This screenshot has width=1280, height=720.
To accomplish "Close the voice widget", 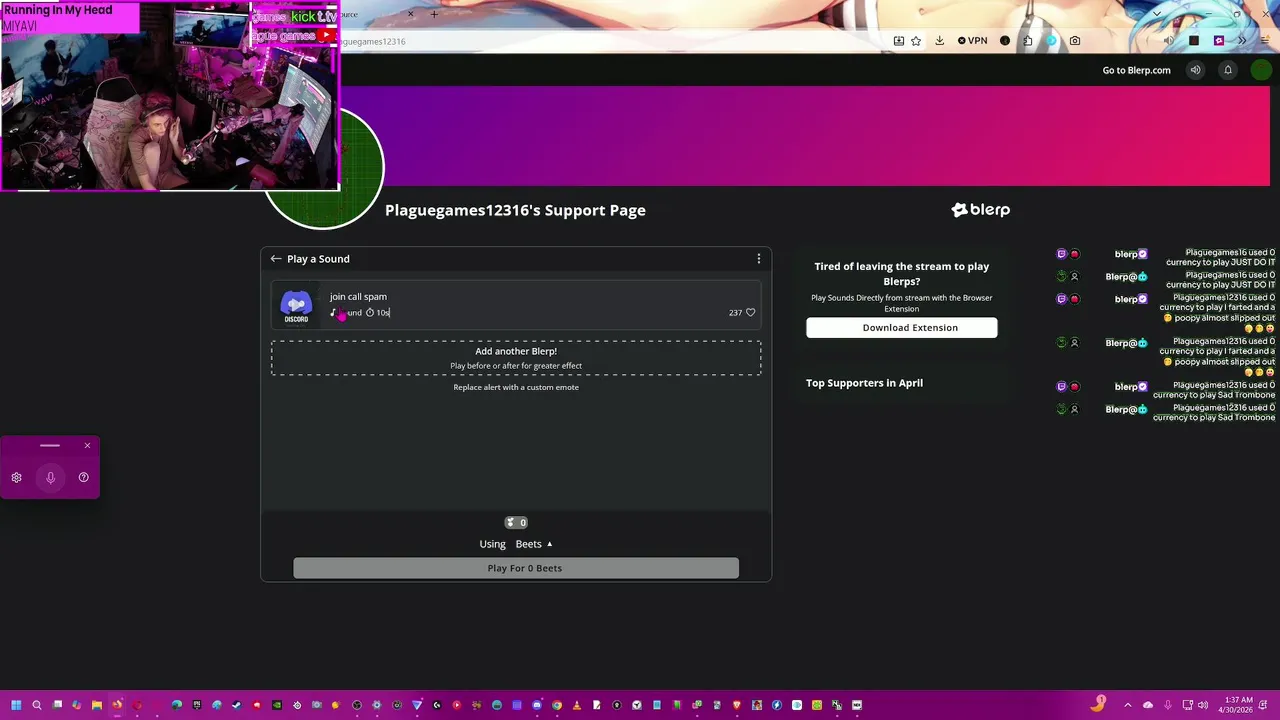I will [87, 445].
